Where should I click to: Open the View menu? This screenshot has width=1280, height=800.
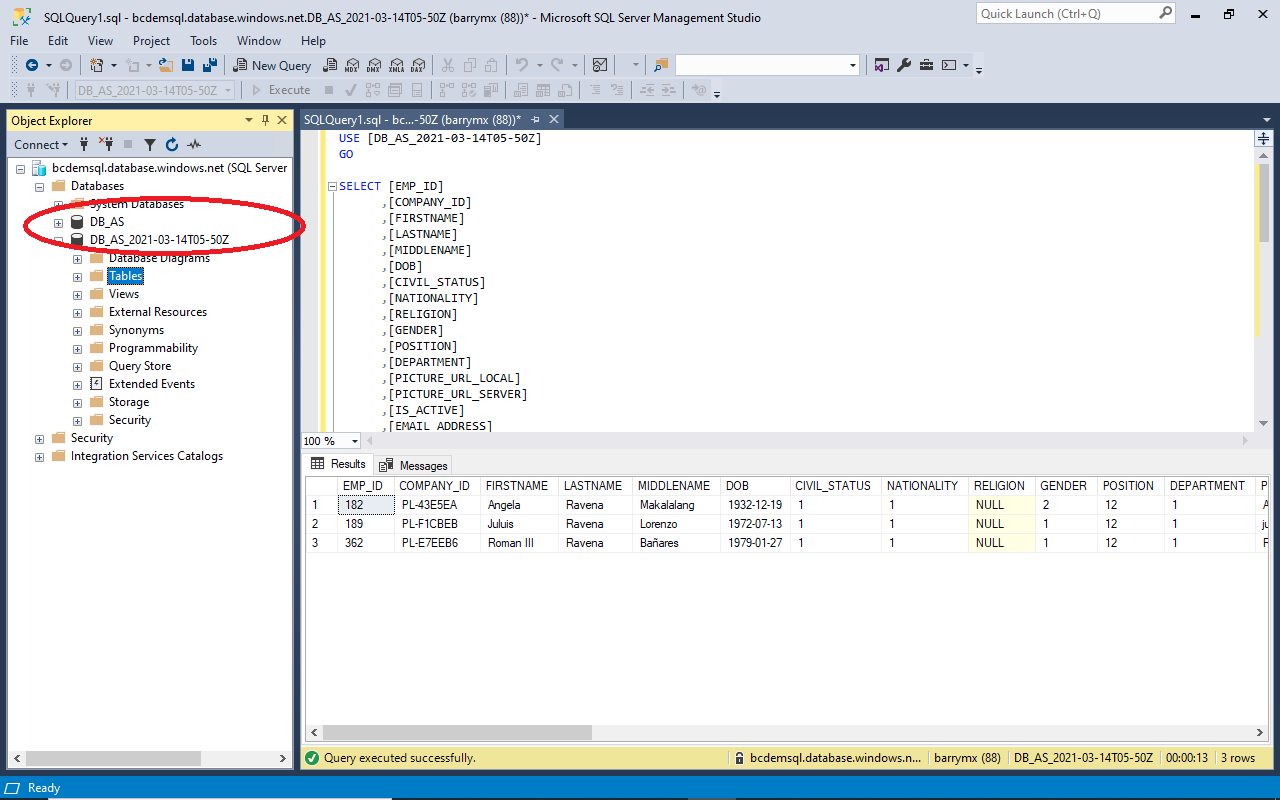click(101, 41)
